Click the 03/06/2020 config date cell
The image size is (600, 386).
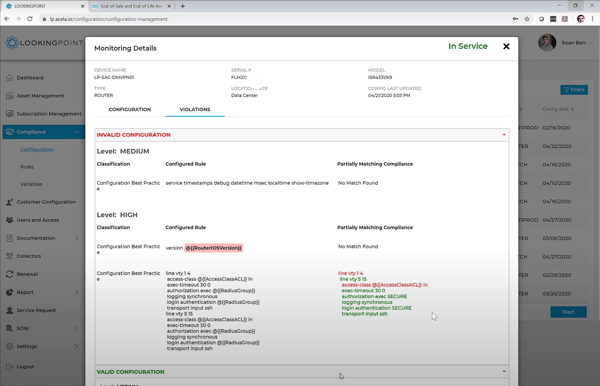(x=557, y=238)
